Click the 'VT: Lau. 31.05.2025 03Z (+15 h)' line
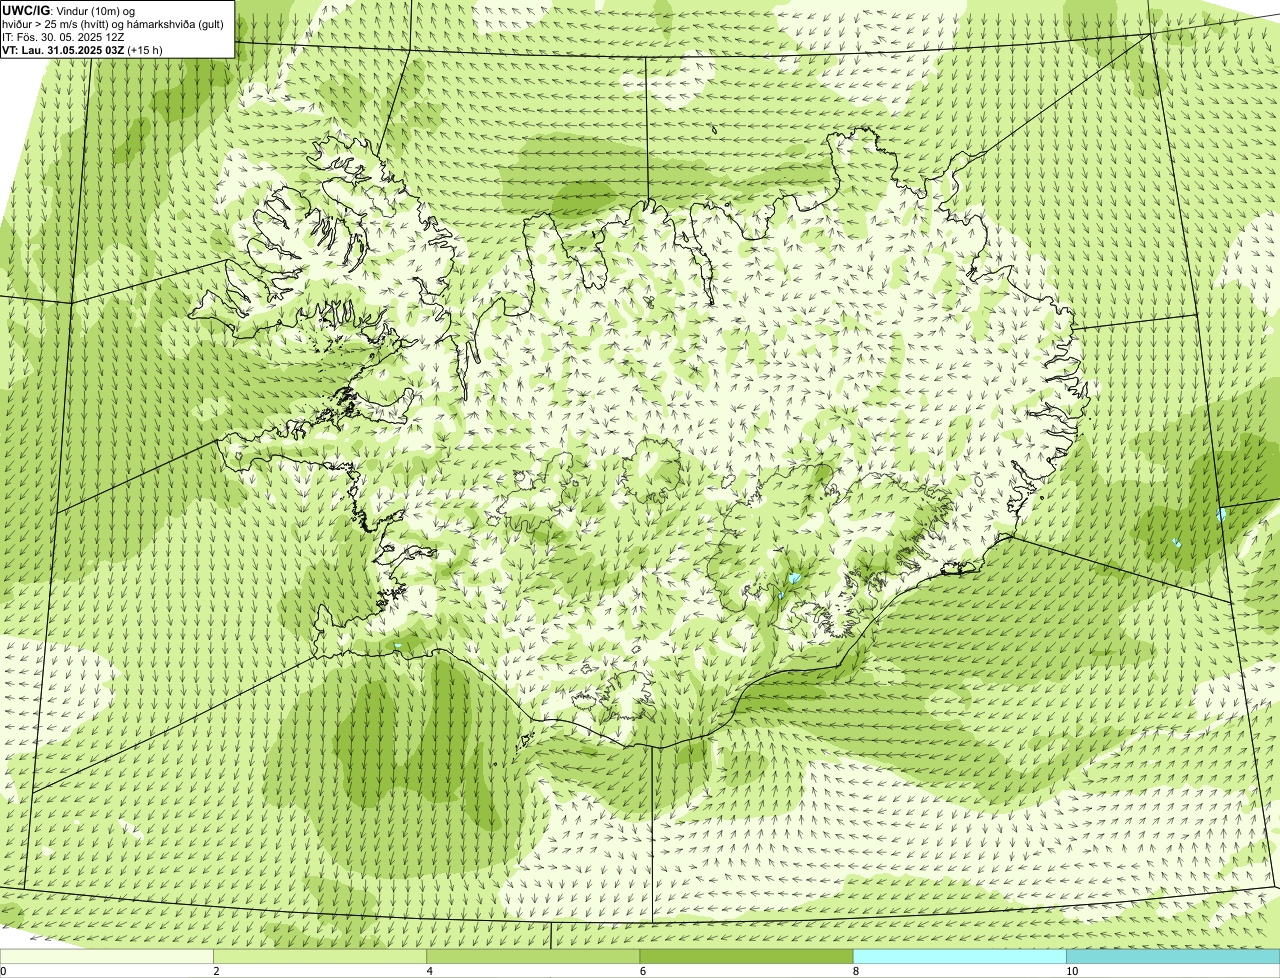The width and height of the screenshot is (1280, 978). coord(83,50)
